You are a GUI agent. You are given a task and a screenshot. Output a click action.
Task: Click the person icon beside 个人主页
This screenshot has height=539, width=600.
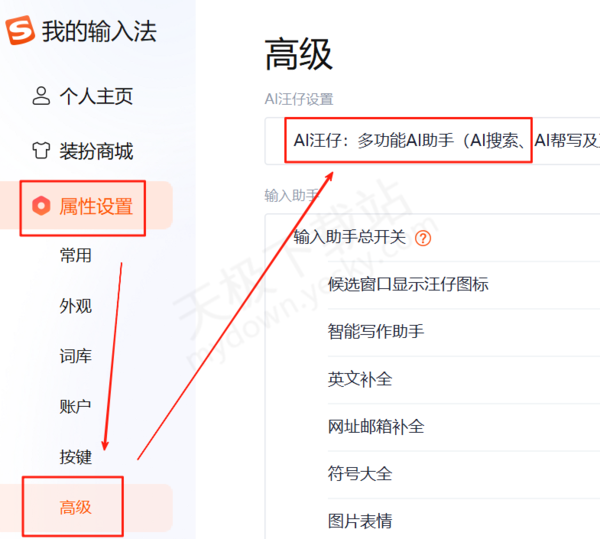[x=41, y=96]
